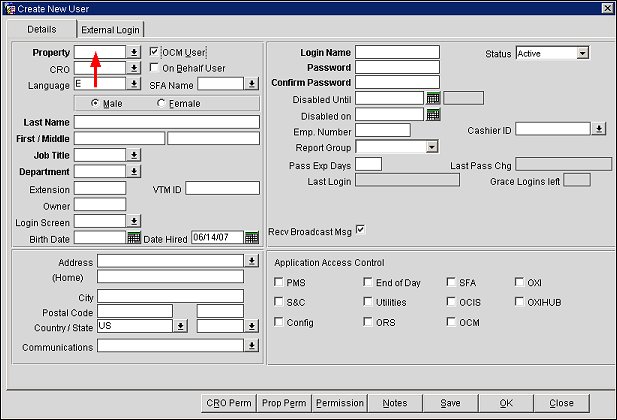Switch to the Details tab
Viewport: 617px width, 420px height.
pyautogui.click(x=41, y=30)
